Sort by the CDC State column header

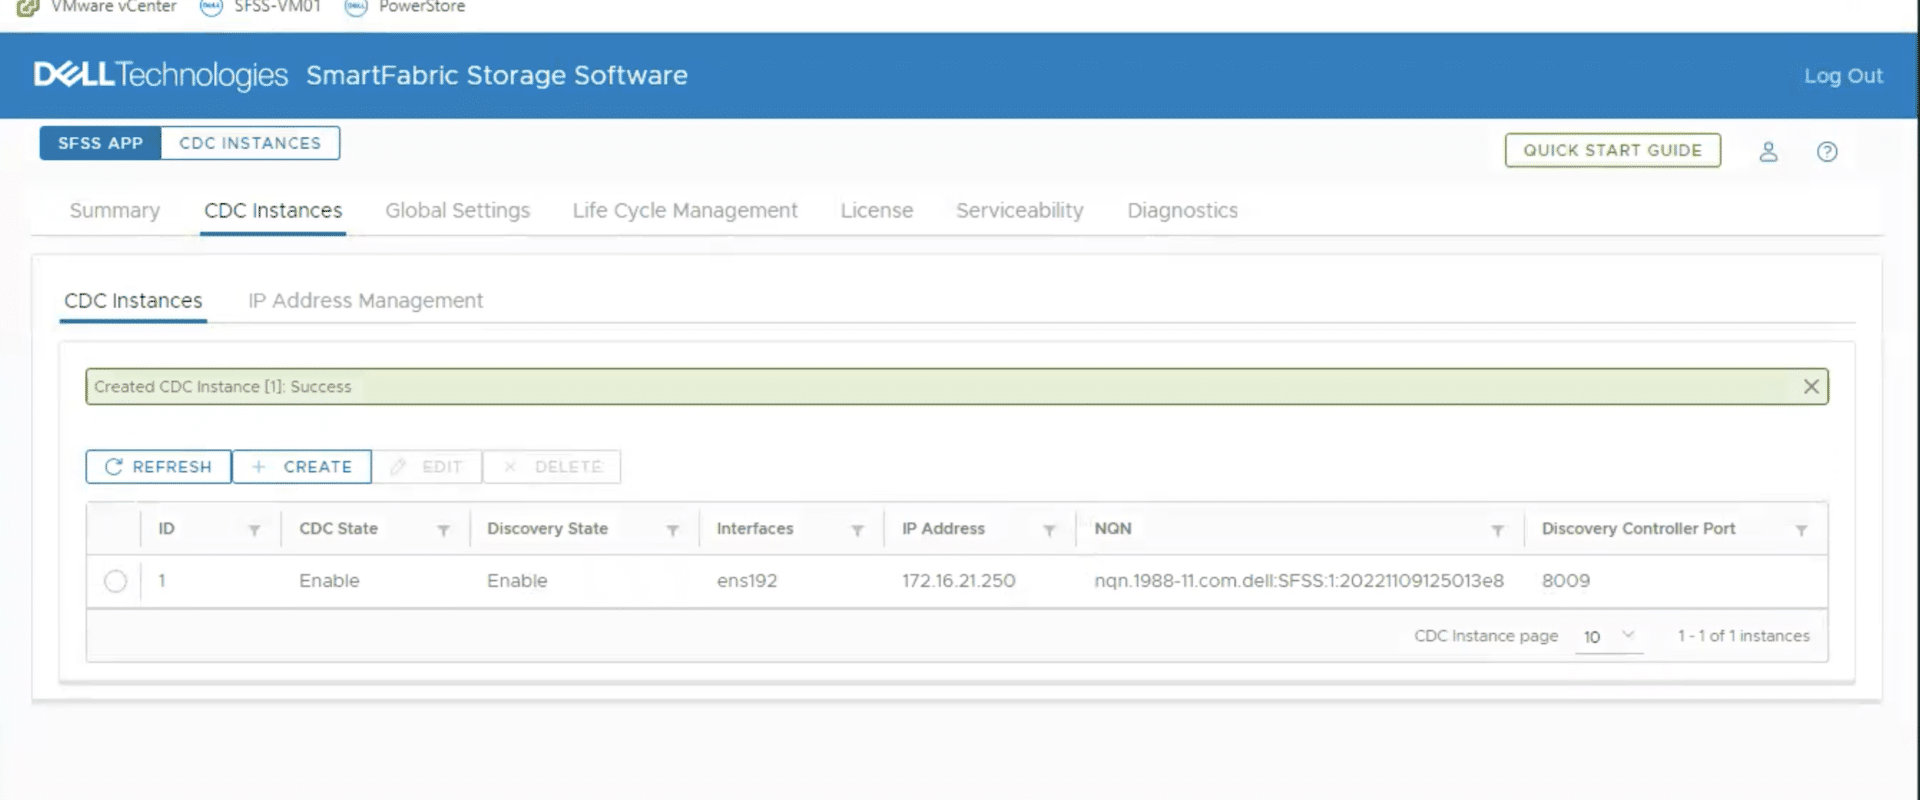pos(338,529)
